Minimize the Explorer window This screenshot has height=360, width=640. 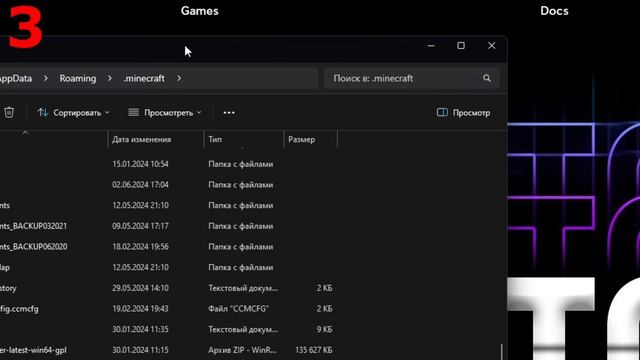(431, 46)
